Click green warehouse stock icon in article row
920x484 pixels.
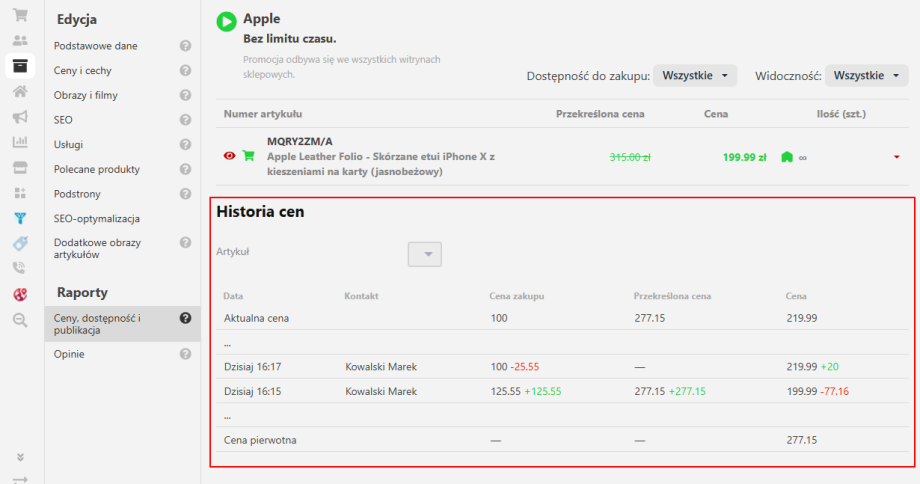787,157
